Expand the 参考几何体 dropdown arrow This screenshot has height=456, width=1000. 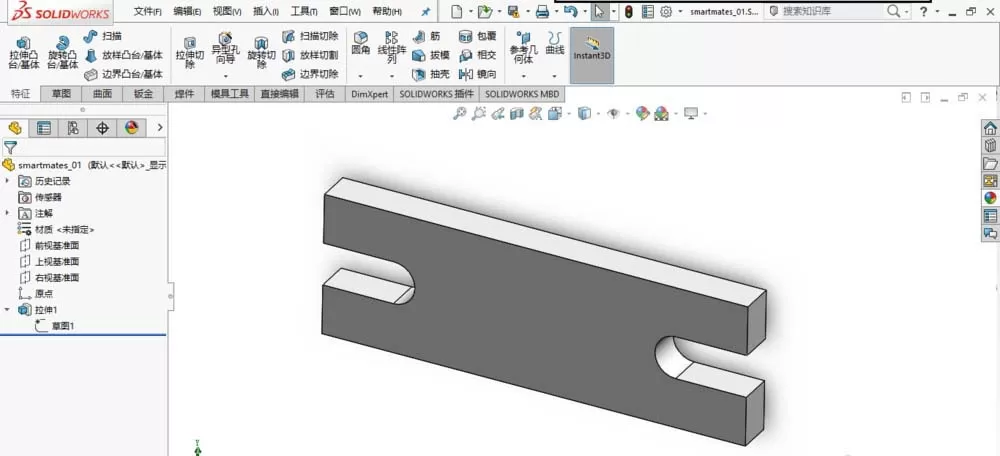(524, 75)
